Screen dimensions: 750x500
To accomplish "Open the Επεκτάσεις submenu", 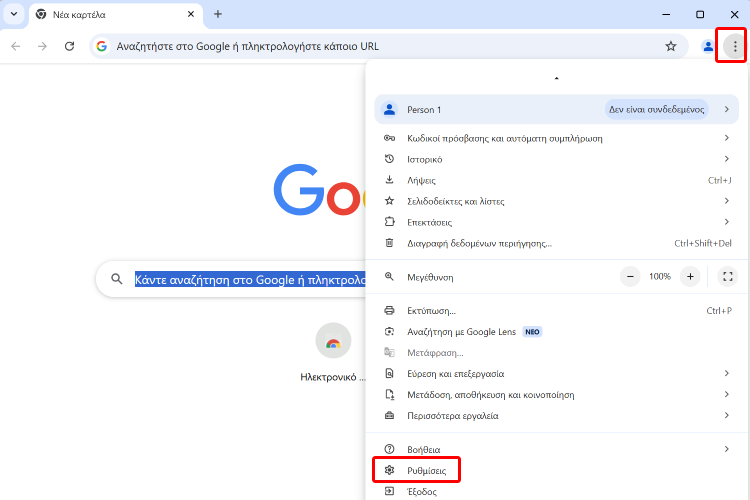I will [x=556, y=222].
